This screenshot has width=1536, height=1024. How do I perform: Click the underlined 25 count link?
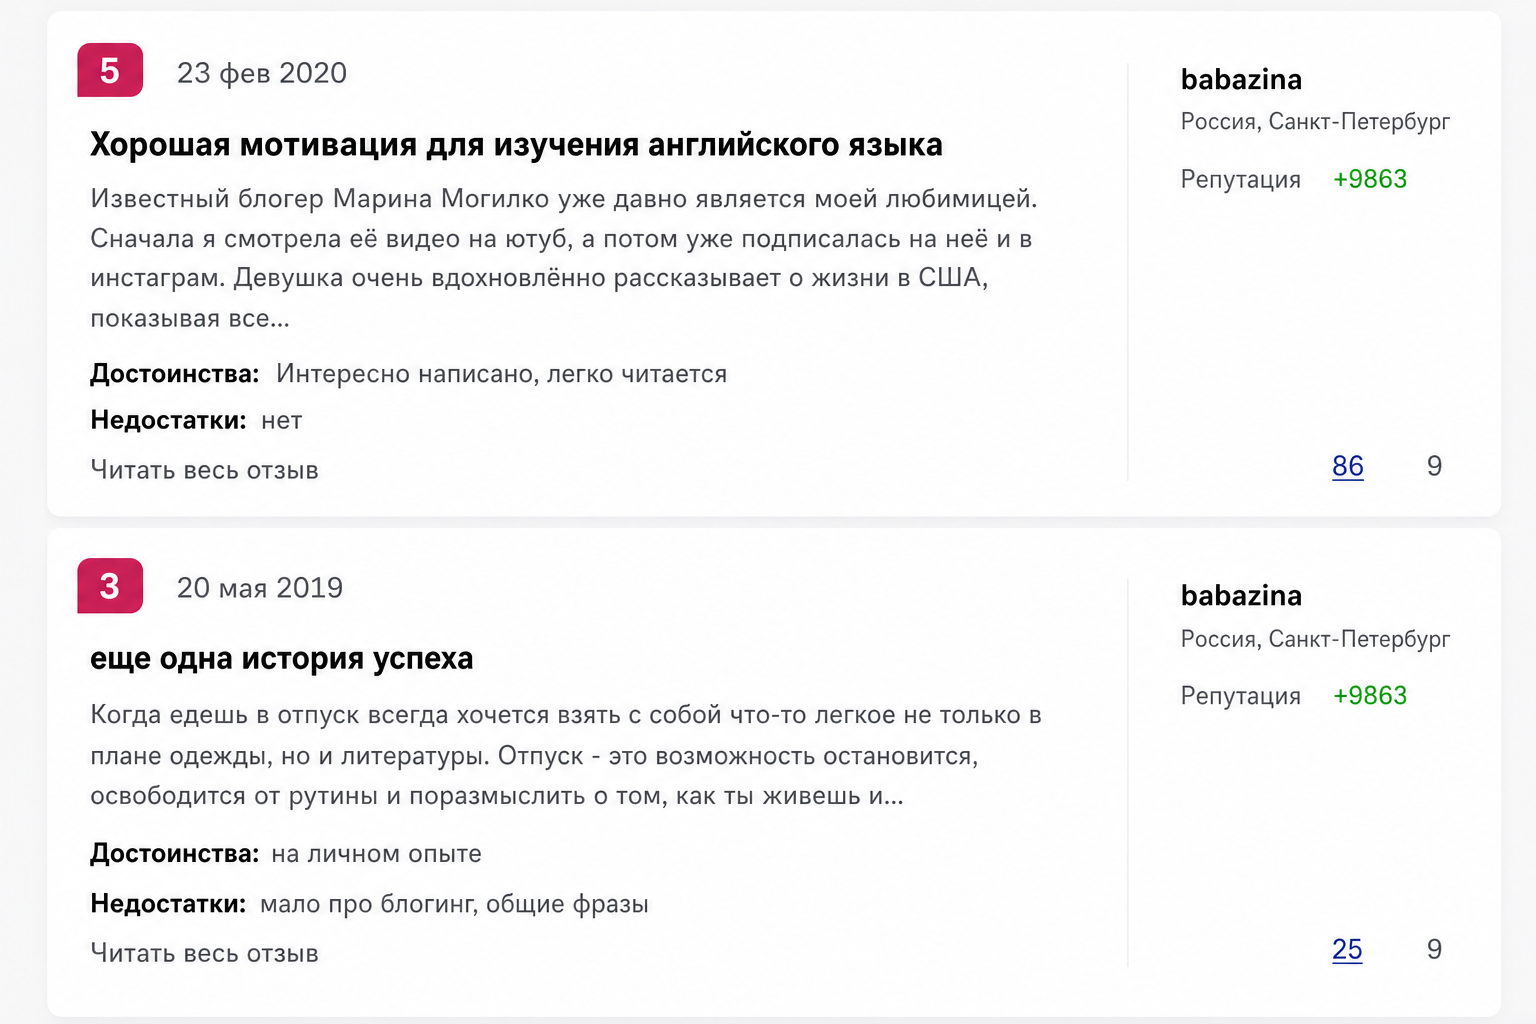(1347, 949)
